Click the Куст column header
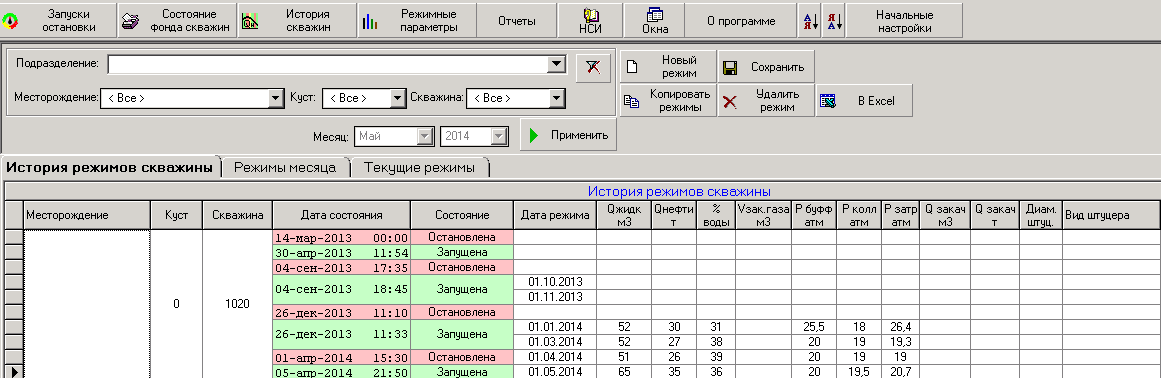The width and height of the screenshot is (1164, 383). [176, 215]
